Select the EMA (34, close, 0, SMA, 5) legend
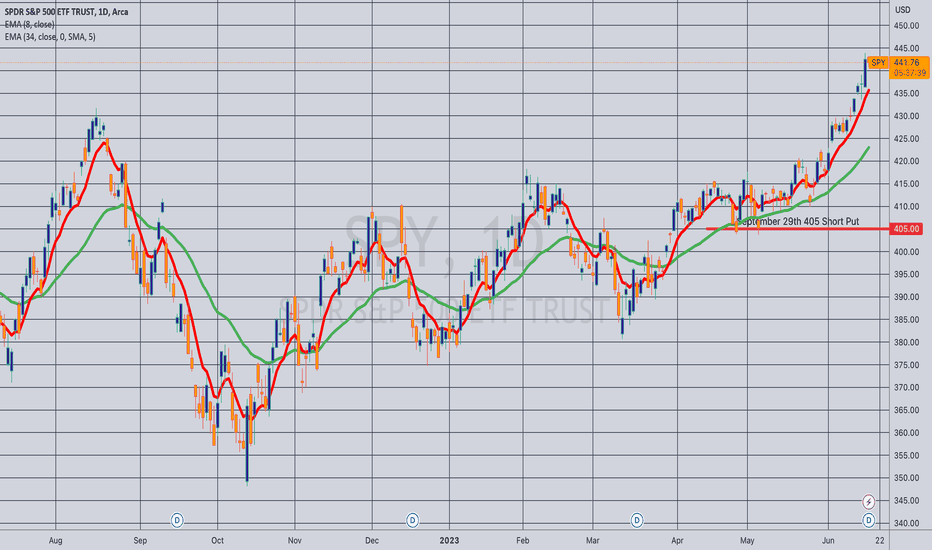Screen dimensions: 932x550 pyautogui.click(x=50, y=37)
